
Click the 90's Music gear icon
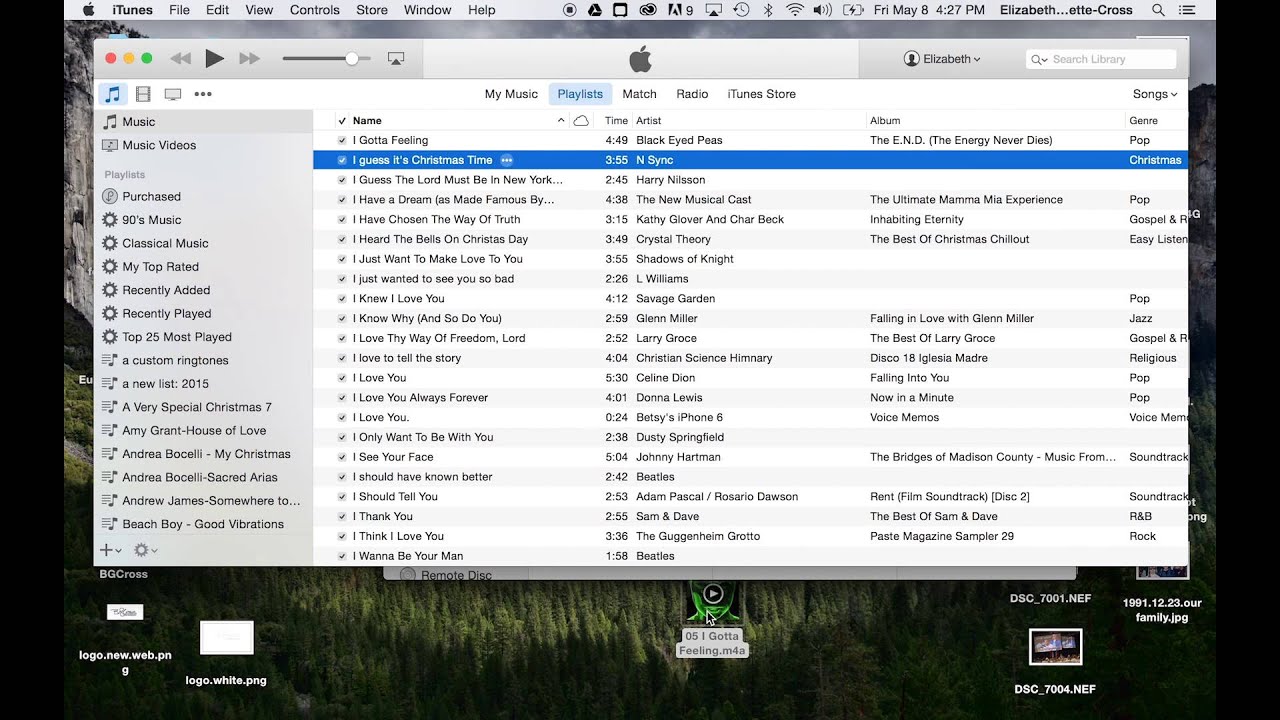click(110, 220)
